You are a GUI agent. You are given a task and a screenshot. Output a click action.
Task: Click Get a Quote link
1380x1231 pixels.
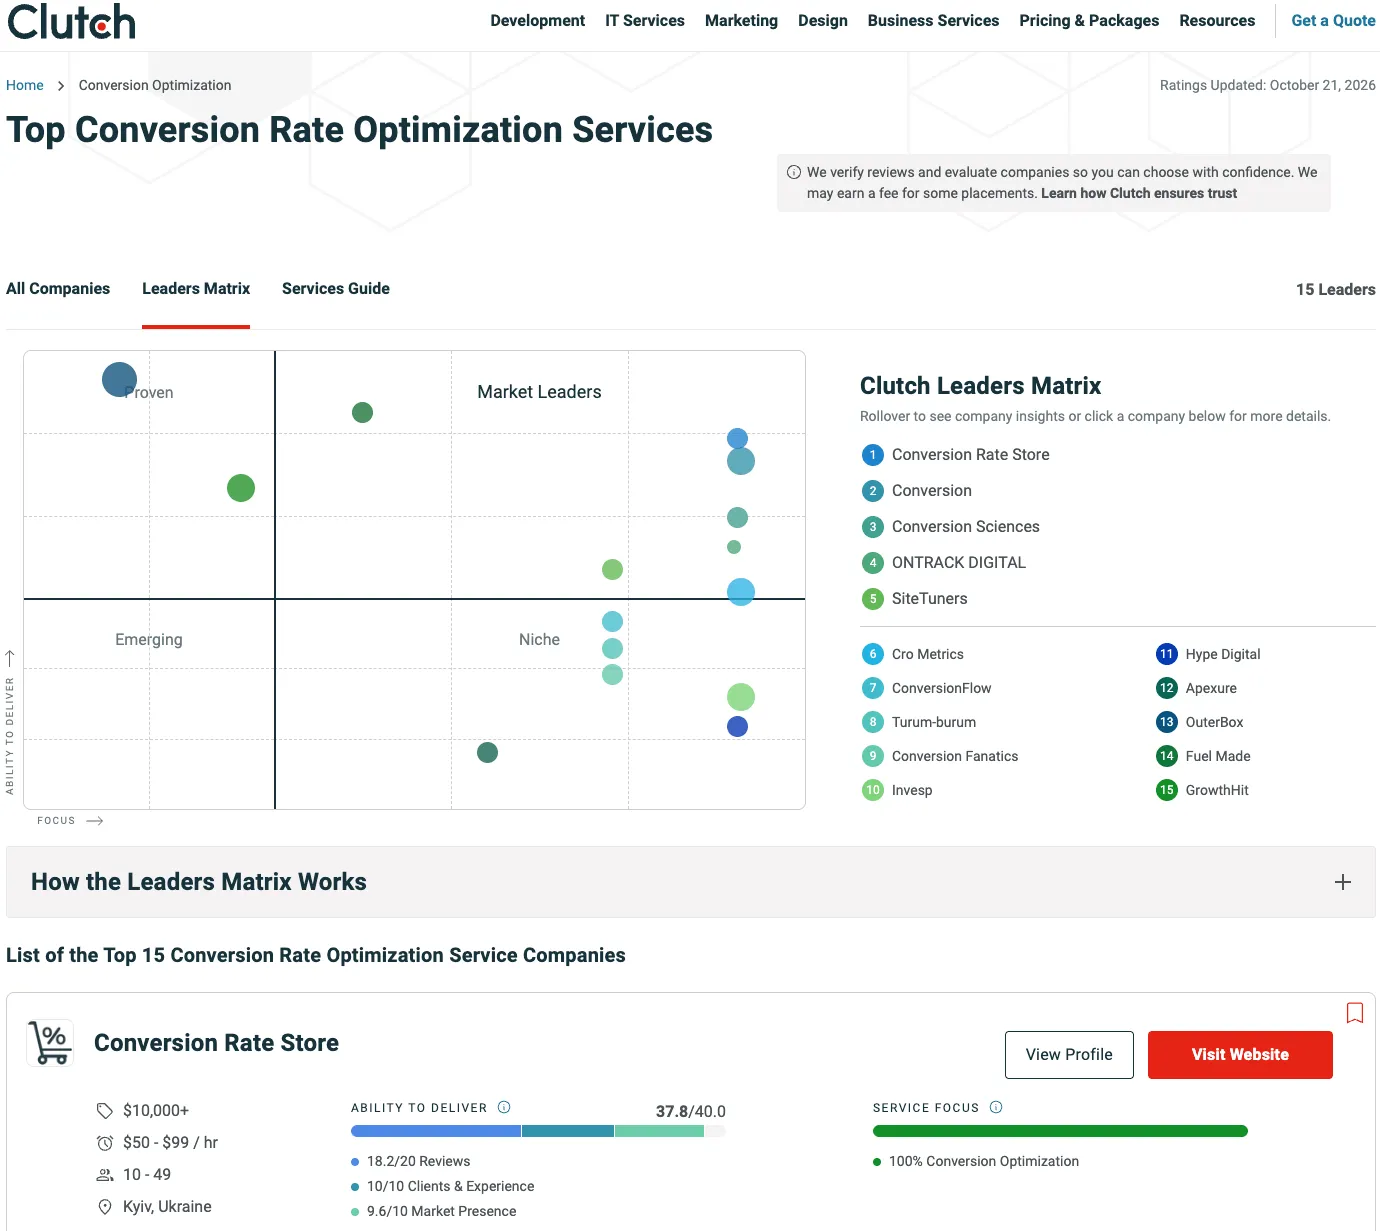coord(1333,20)
